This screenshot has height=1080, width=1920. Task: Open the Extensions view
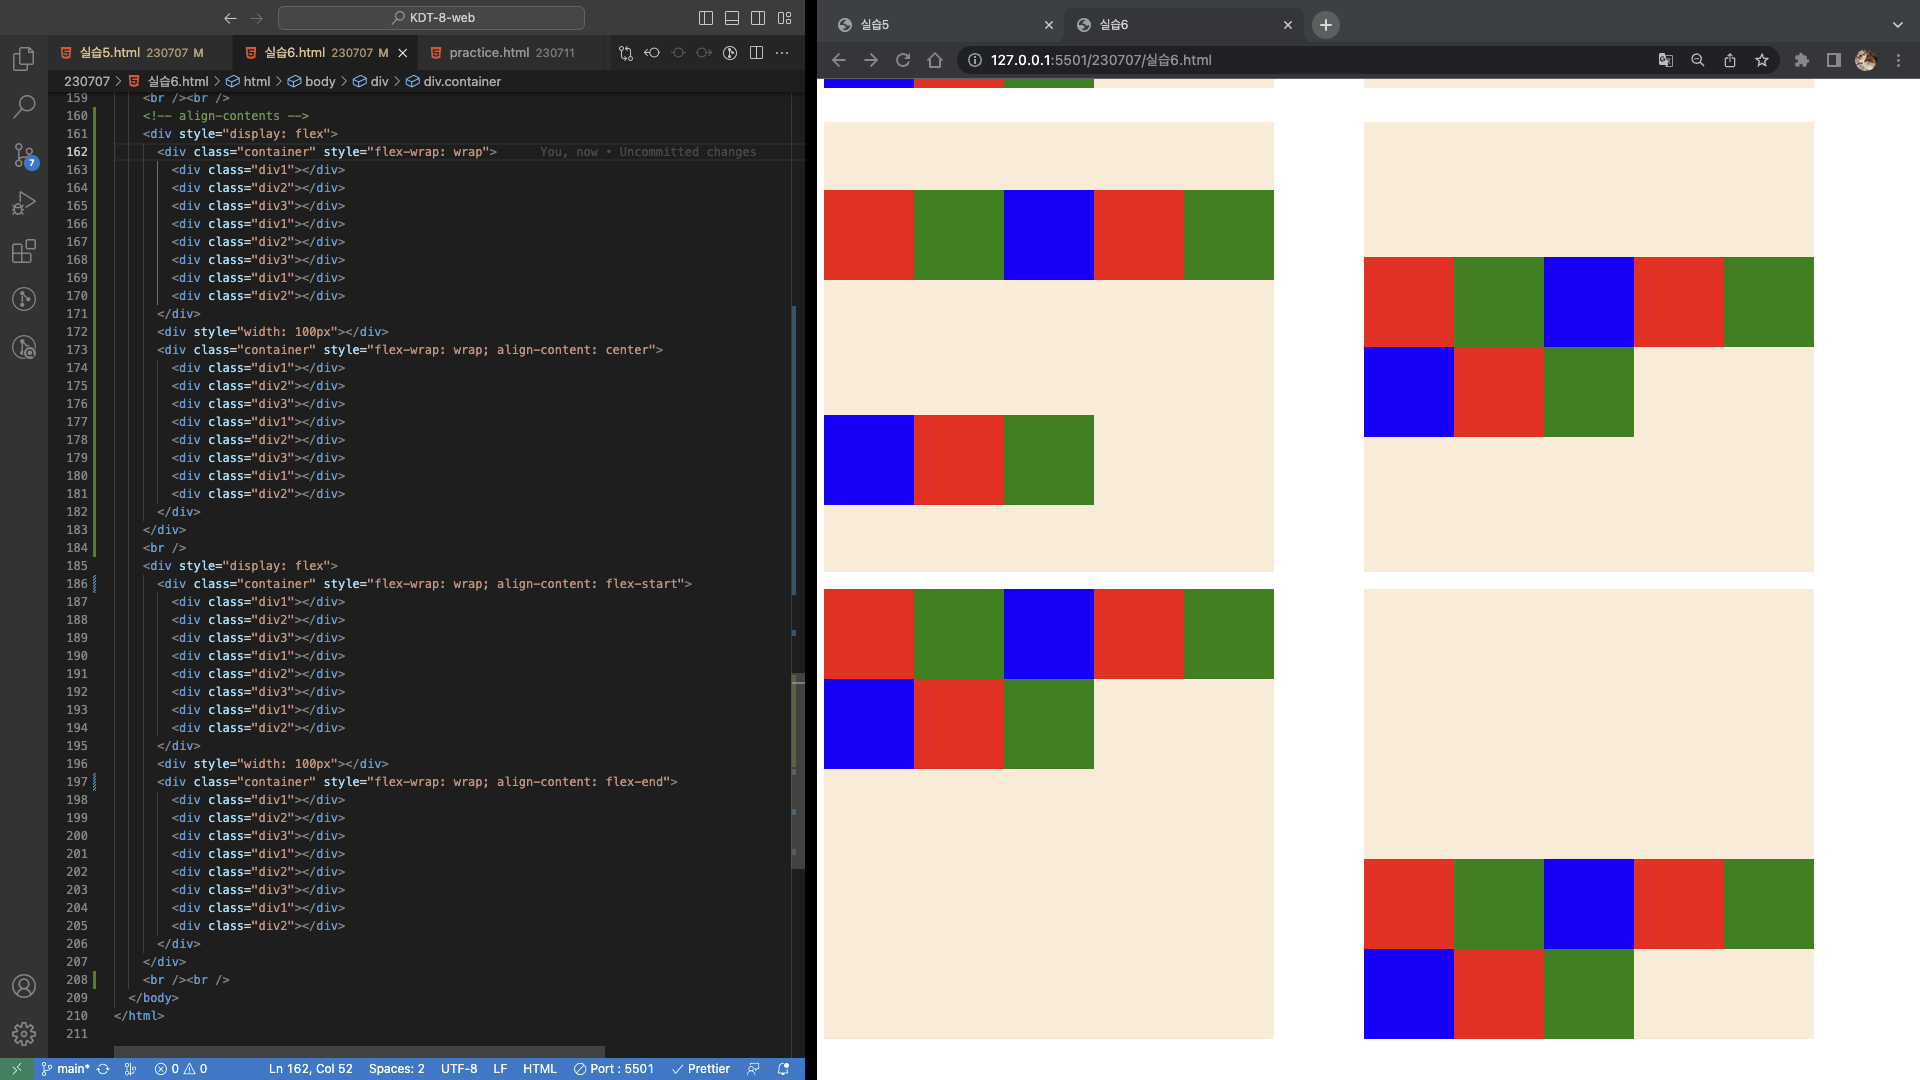[24, 251]
